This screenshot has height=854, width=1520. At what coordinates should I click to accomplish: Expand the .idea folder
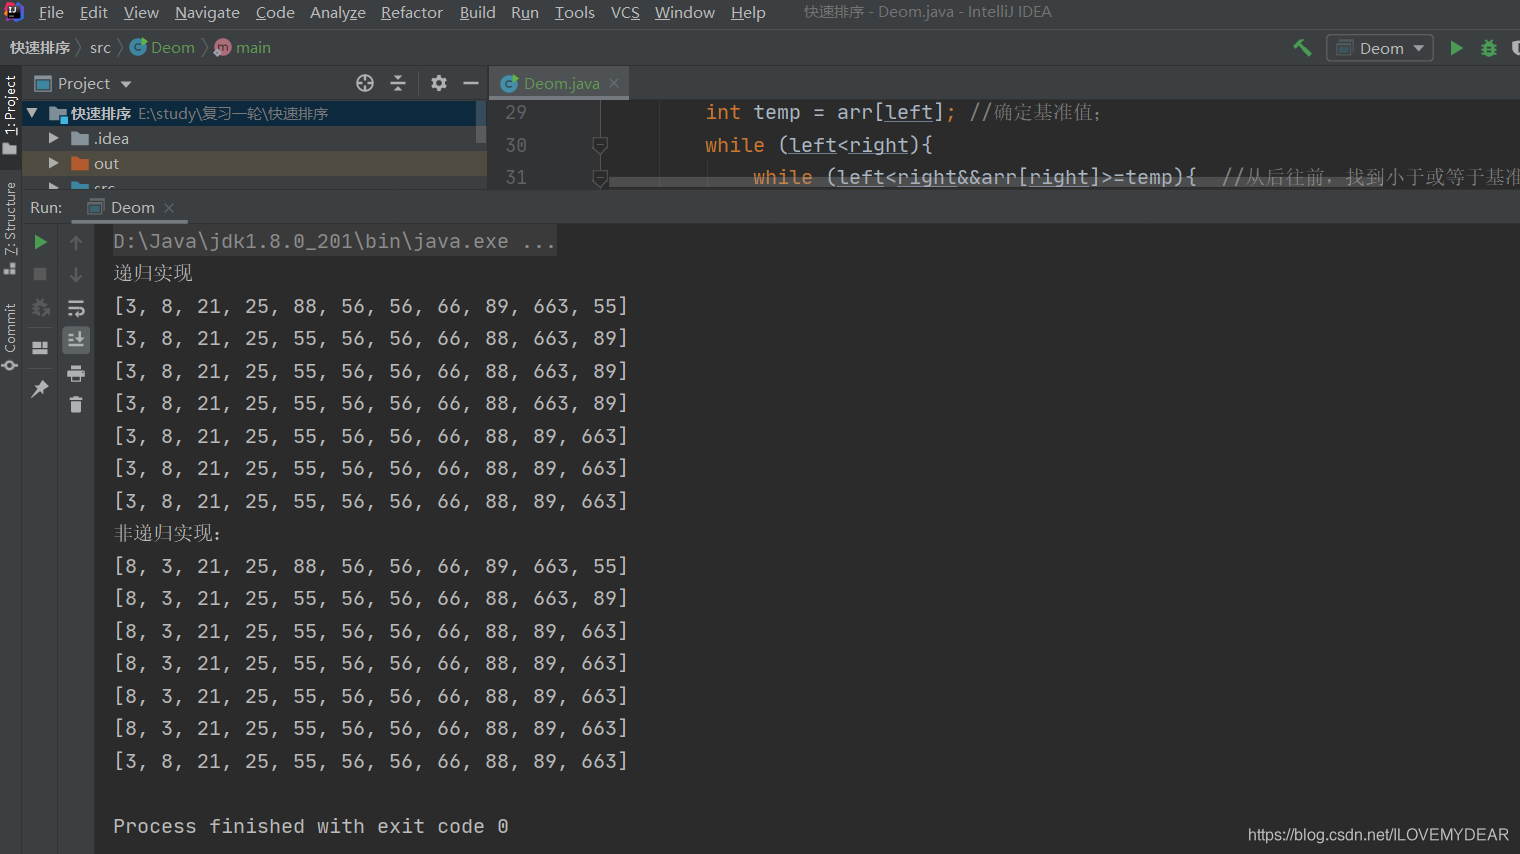[x=54, y=138]
